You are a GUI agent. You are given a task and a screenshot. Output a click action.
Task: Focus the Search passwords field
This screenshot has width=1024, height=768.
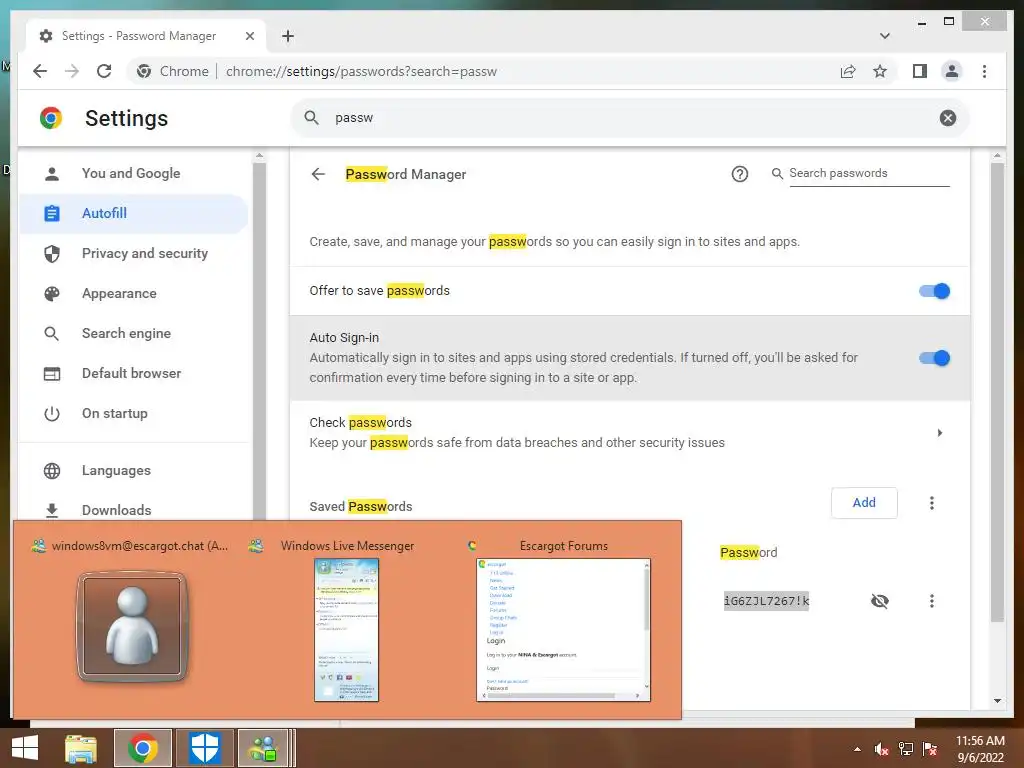(x=869, y=173)
